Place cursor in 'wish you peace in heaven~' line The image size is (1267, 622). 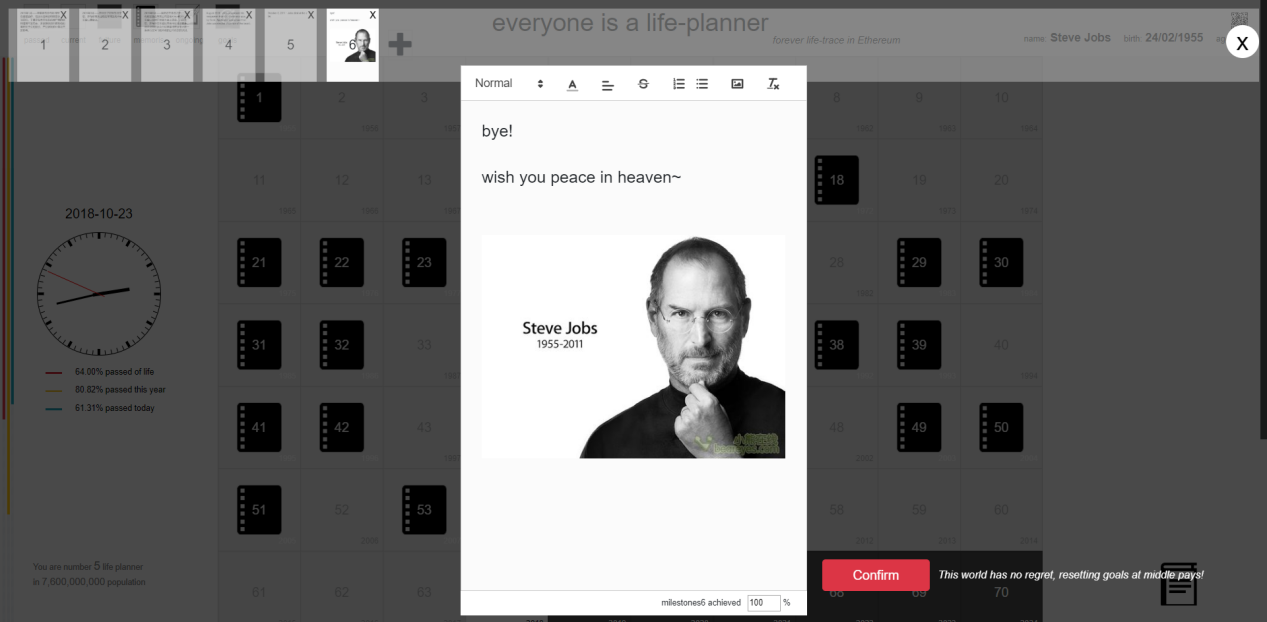581,177
